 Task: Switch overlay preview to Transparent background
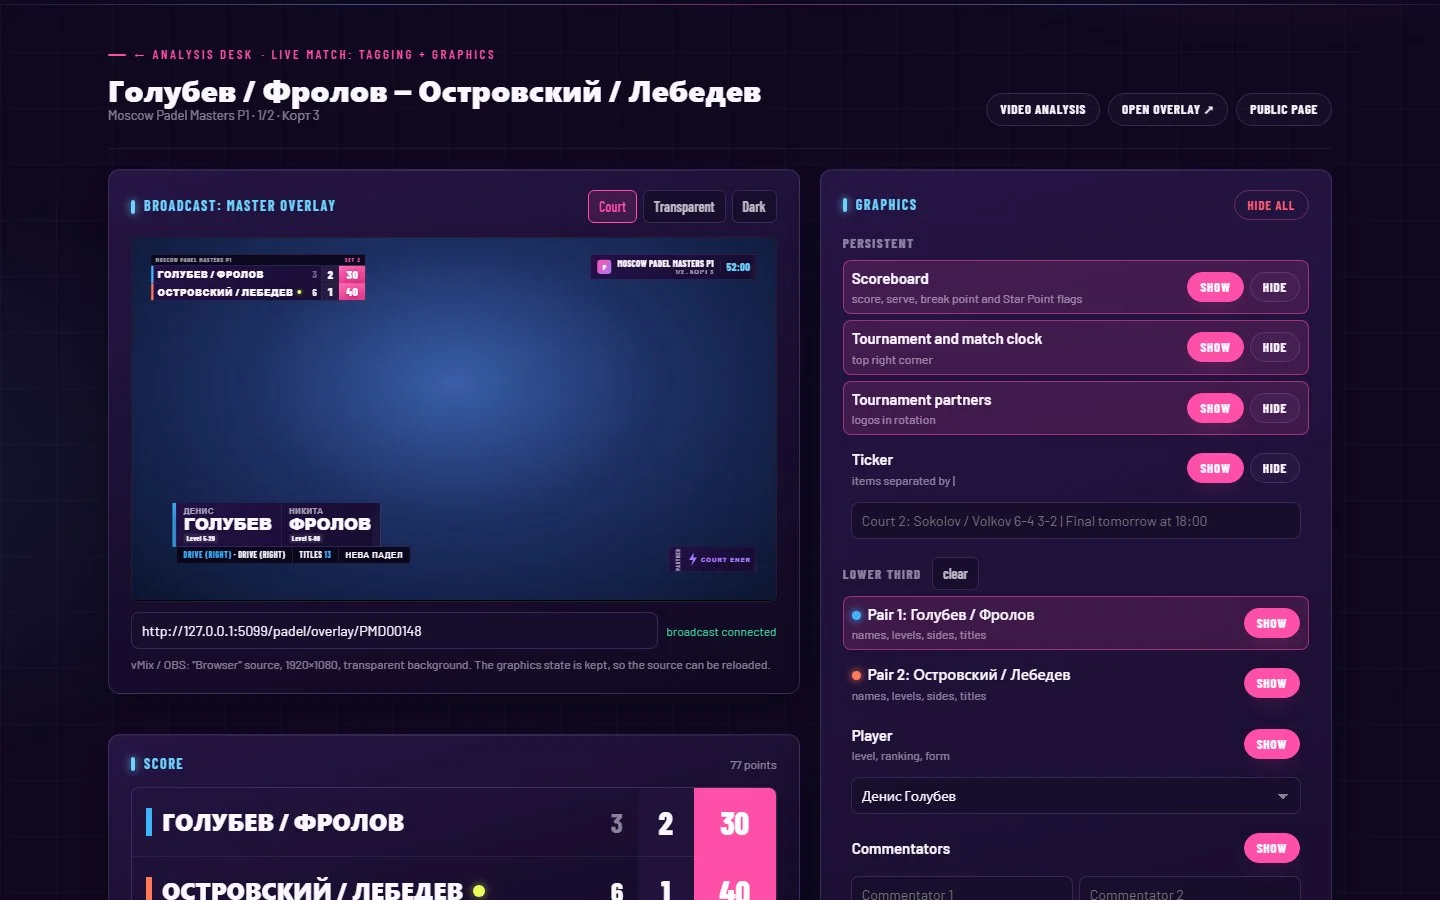pyautogui.click(x=684, y=207)
